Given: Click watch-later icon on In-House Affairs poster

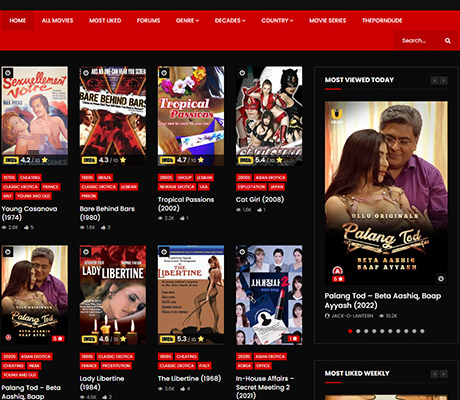Looking at the screenshot, I should (x=242, y=252).
